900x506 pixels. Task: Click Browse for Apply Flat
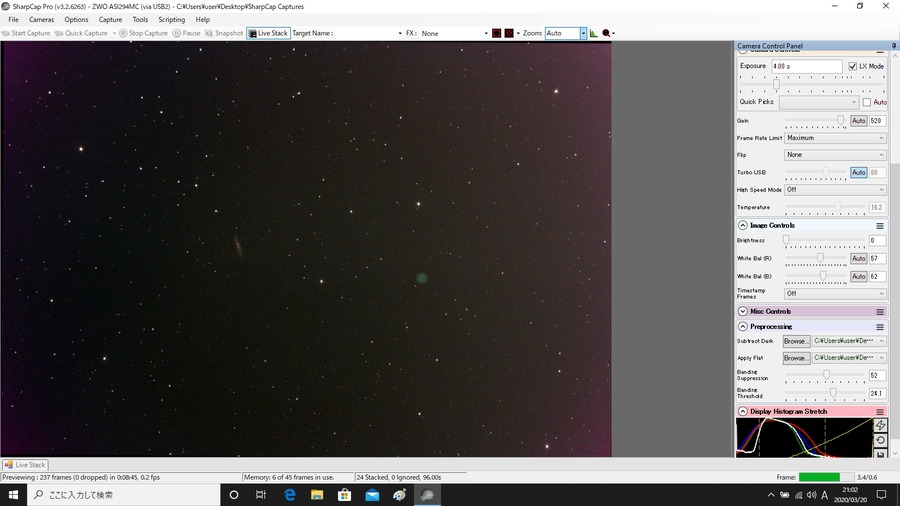coord(796,358)
